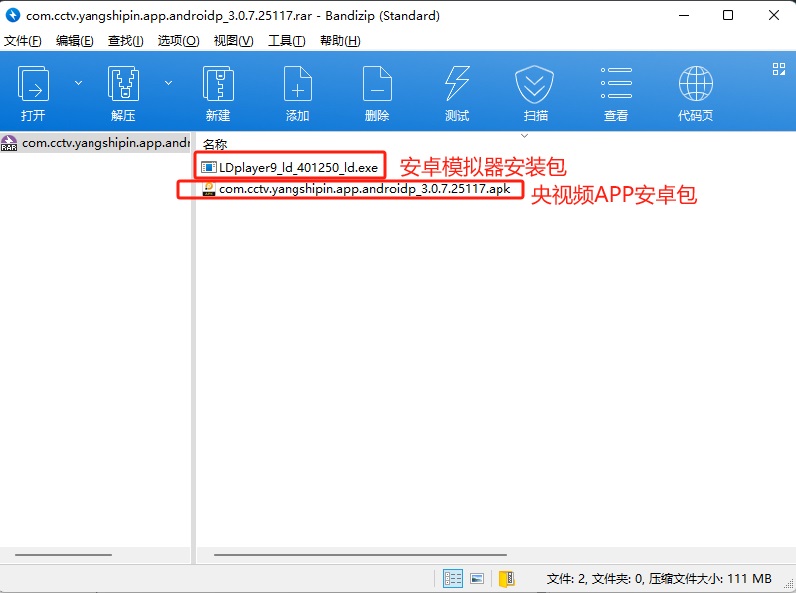
Task: Open the Options (选项) menu
Action: click(179, 41)
